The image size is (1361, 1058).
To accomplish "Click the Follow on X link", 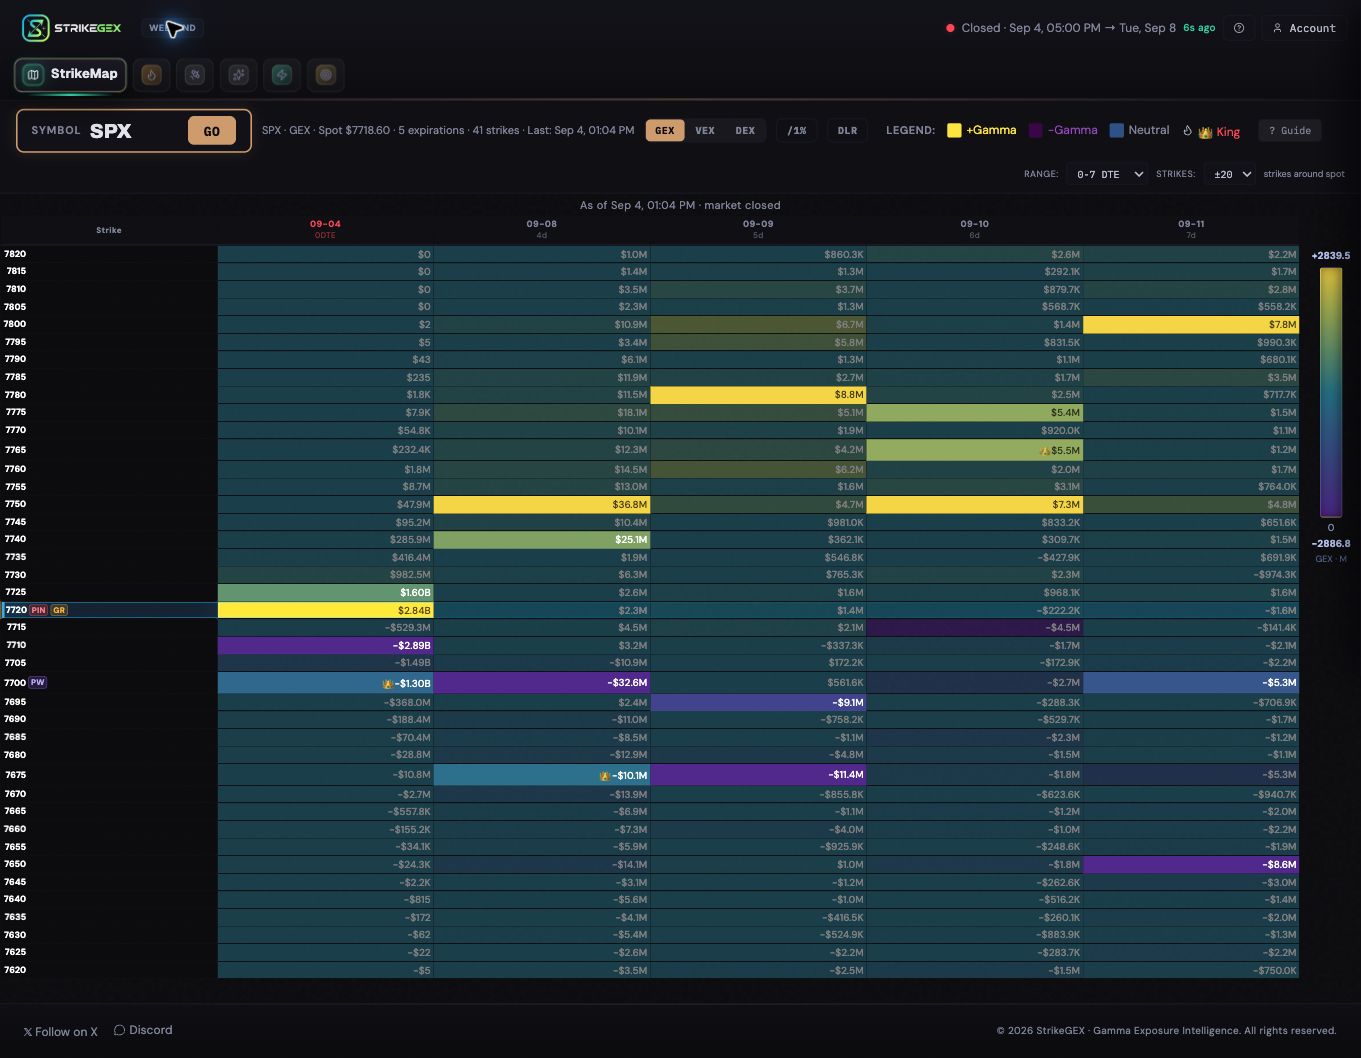I will 61,1031.
